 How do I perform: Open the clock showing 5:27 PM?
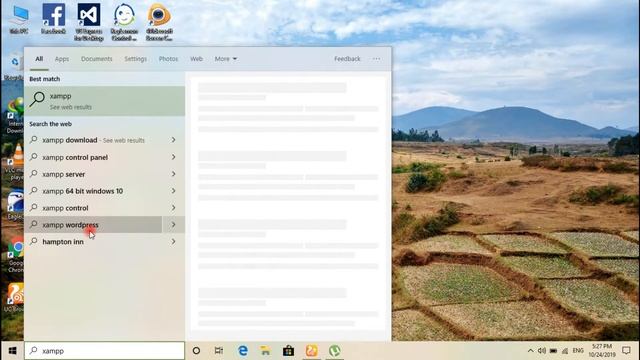click(x=602, y=351)
